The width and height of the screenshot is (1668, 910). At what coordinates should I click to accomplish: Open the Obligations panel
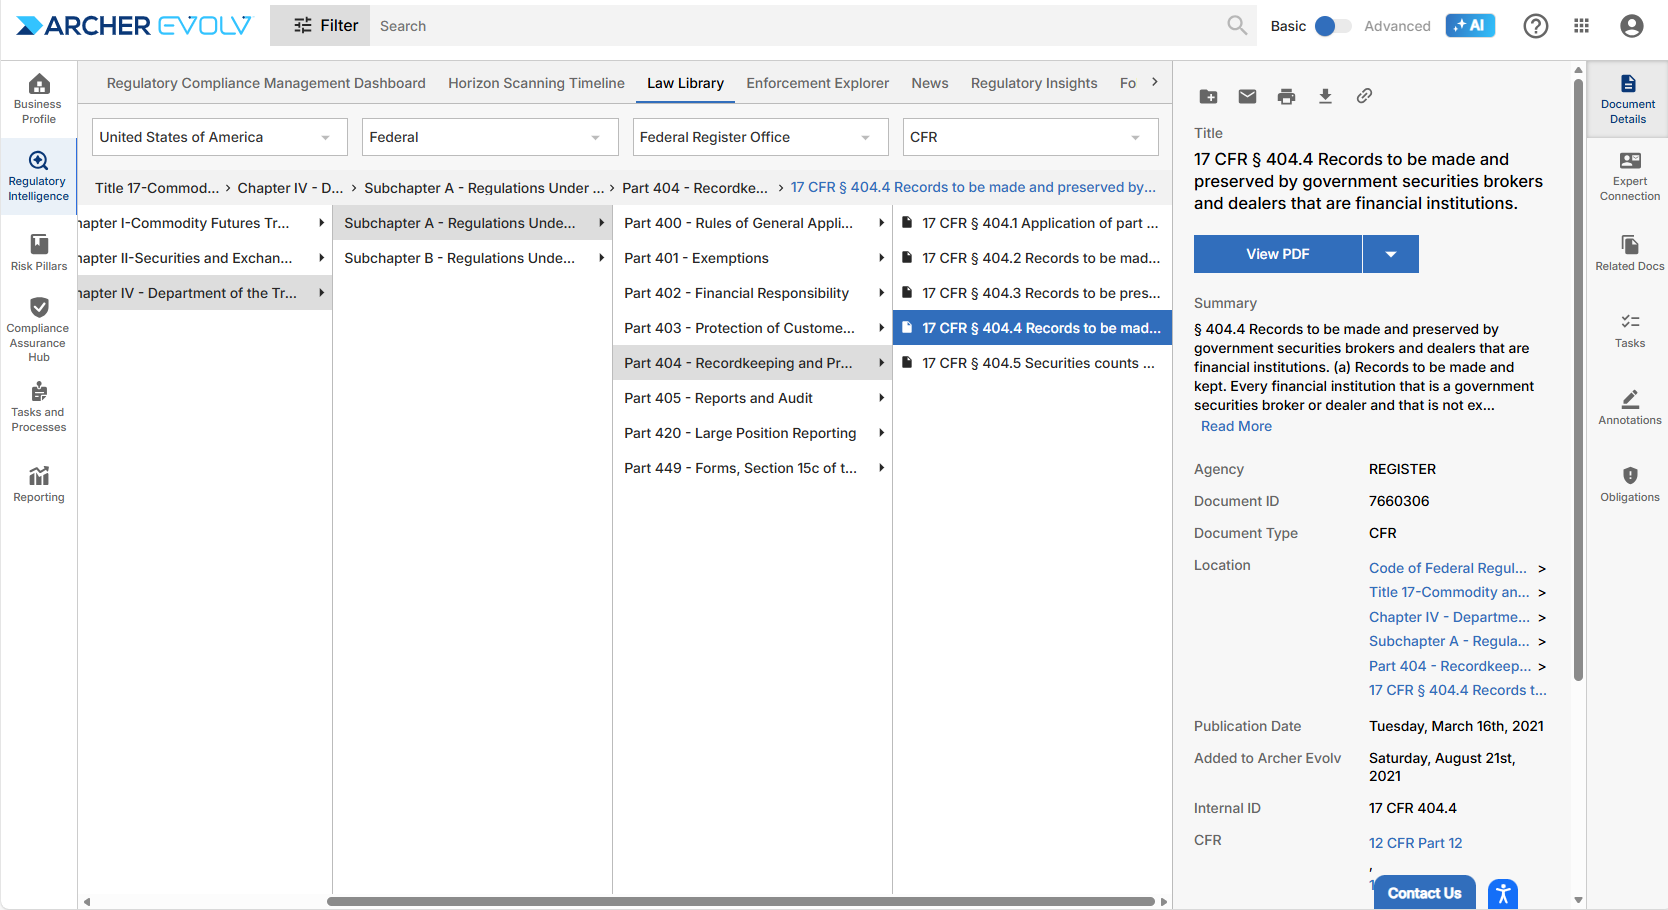coord(1629,484)
